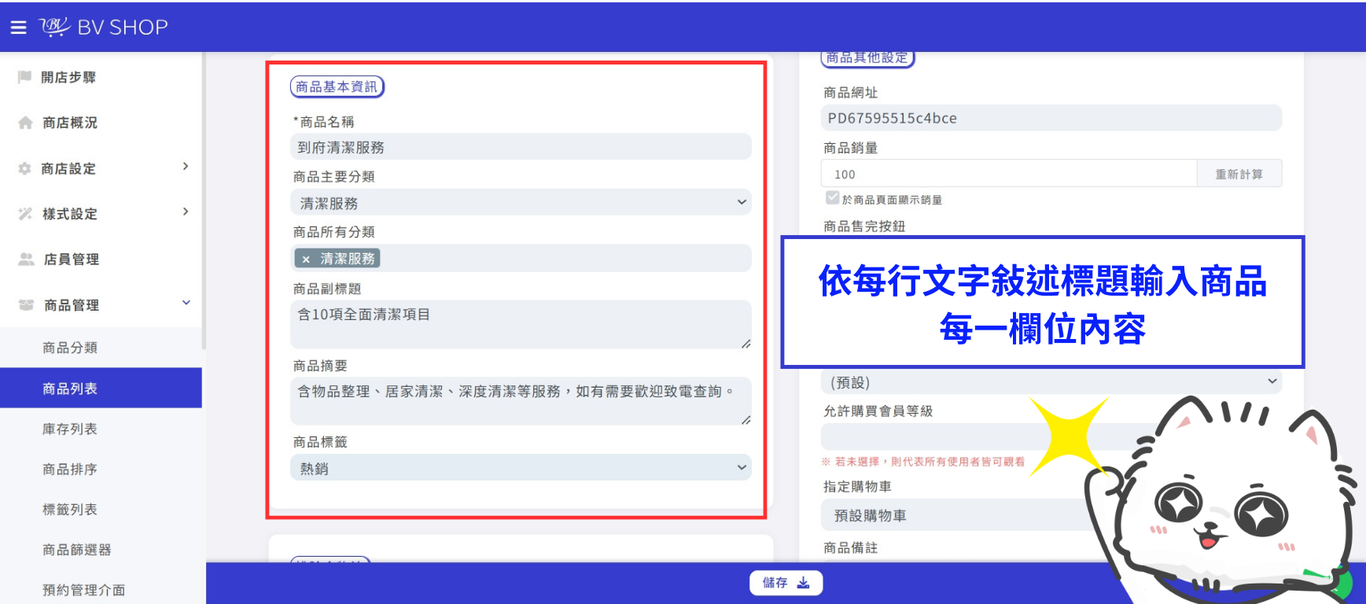Click the people icon beside 店員管理
Viewport: 1366px width, 604px height.
(26, 259)
